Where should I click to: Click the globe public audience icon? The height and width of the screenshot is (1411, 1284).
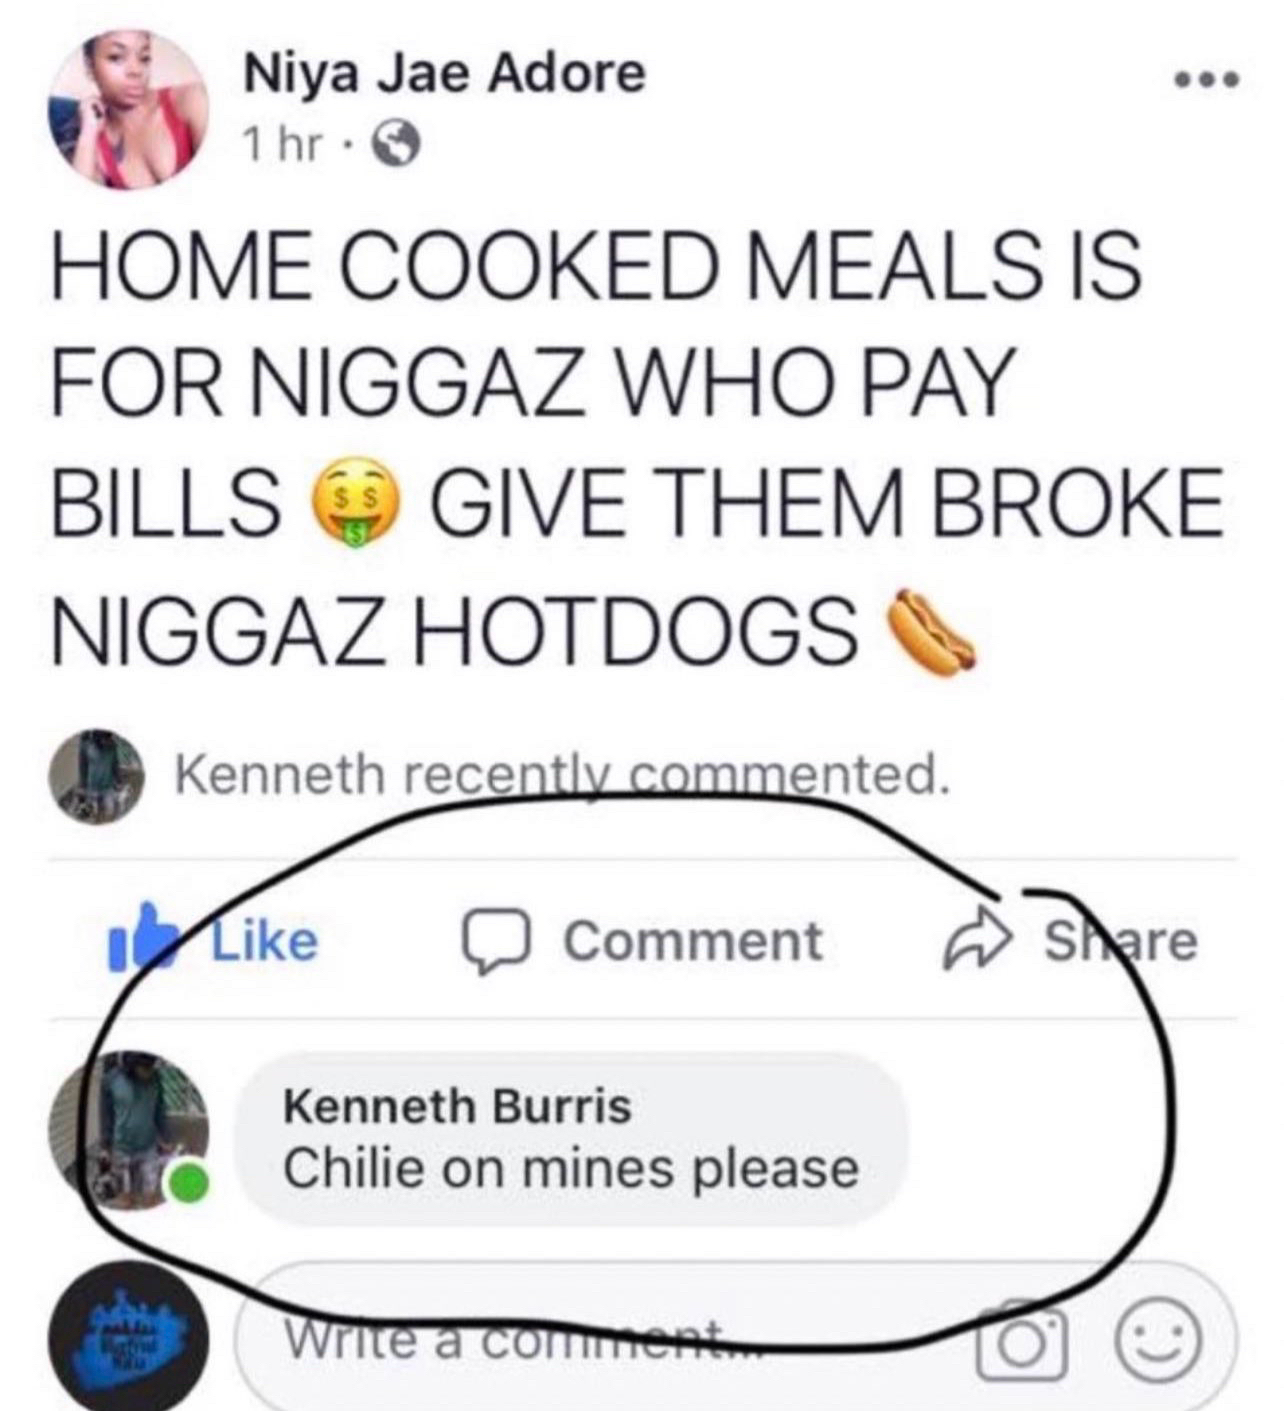395,147
